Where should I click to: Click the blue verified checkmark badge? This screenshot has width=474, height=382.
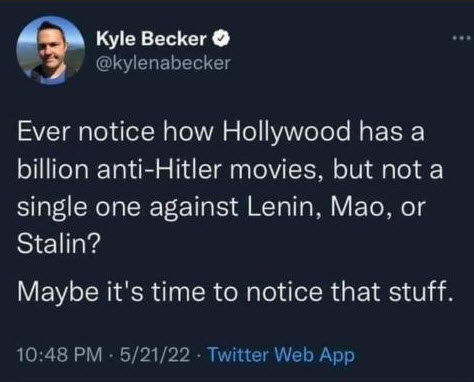pos(222,38)
